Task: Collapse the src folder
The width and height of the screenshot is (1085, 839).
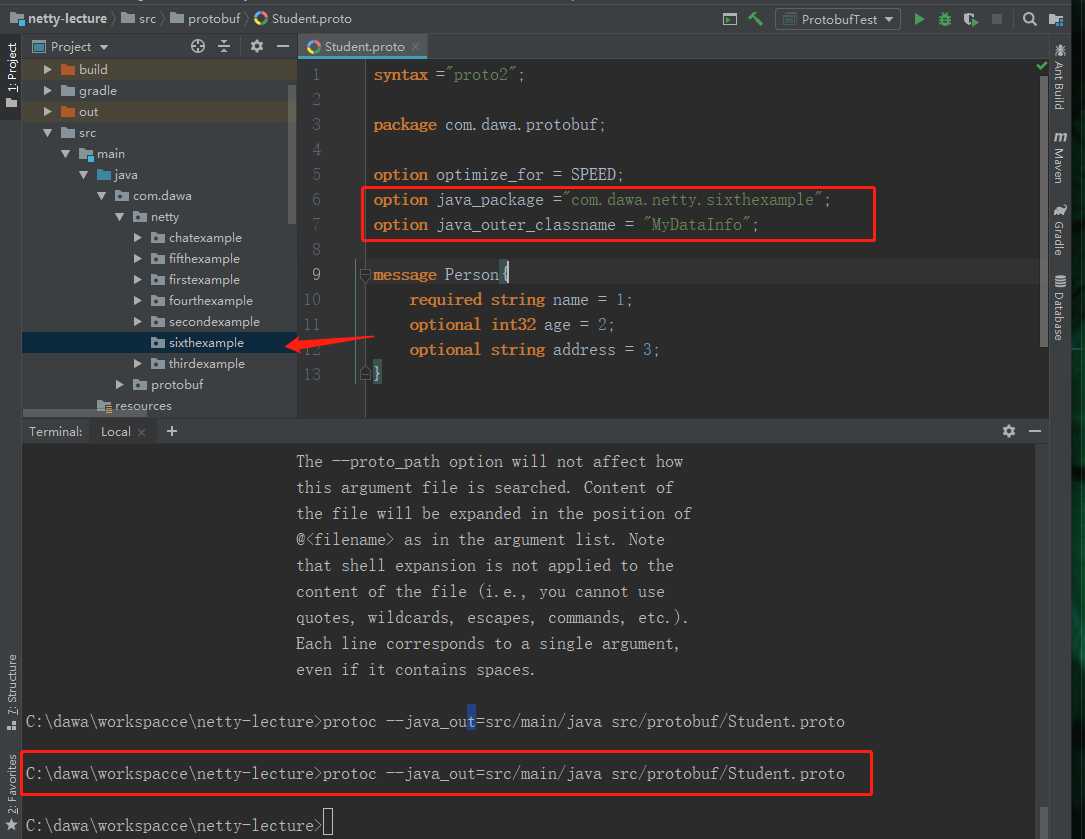Action: pyautogui.click(x=47, y=132)
